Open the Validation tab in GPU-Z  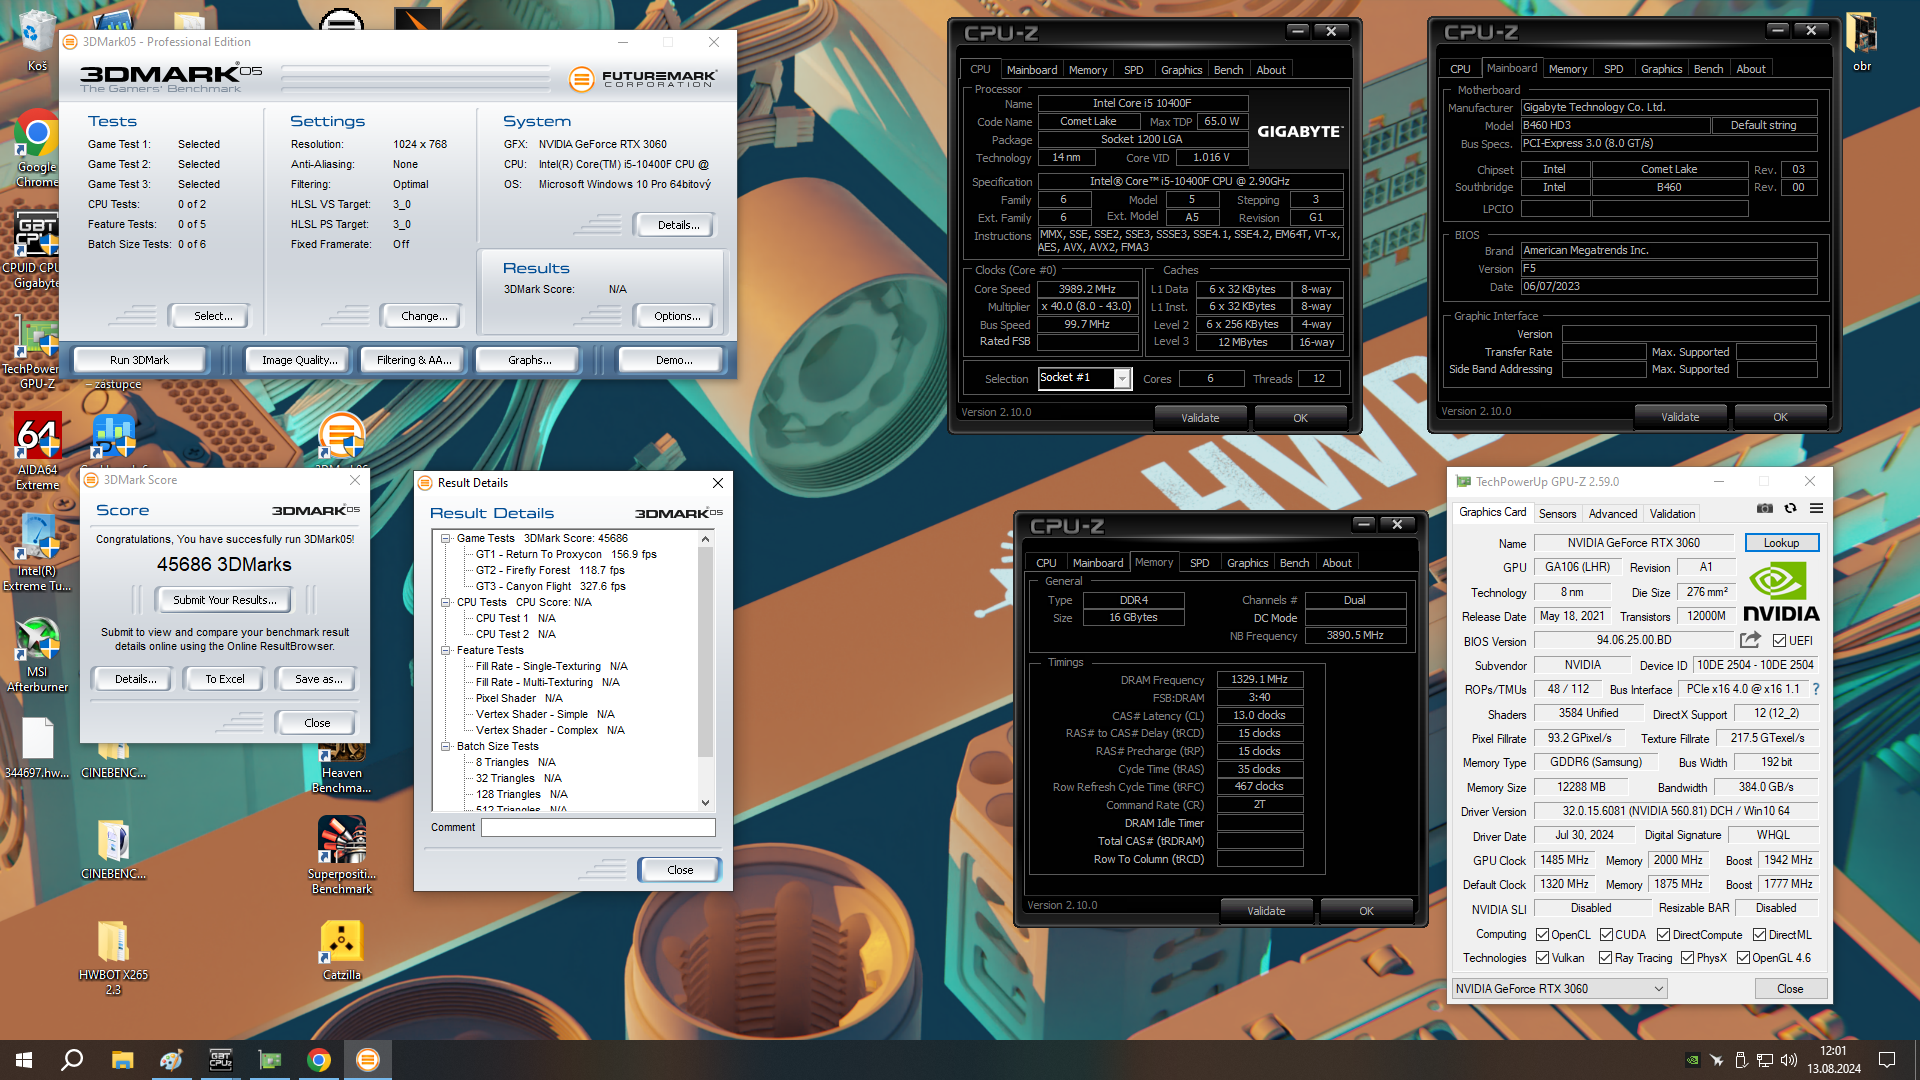pyautogui.click(x=1672, y=514)
